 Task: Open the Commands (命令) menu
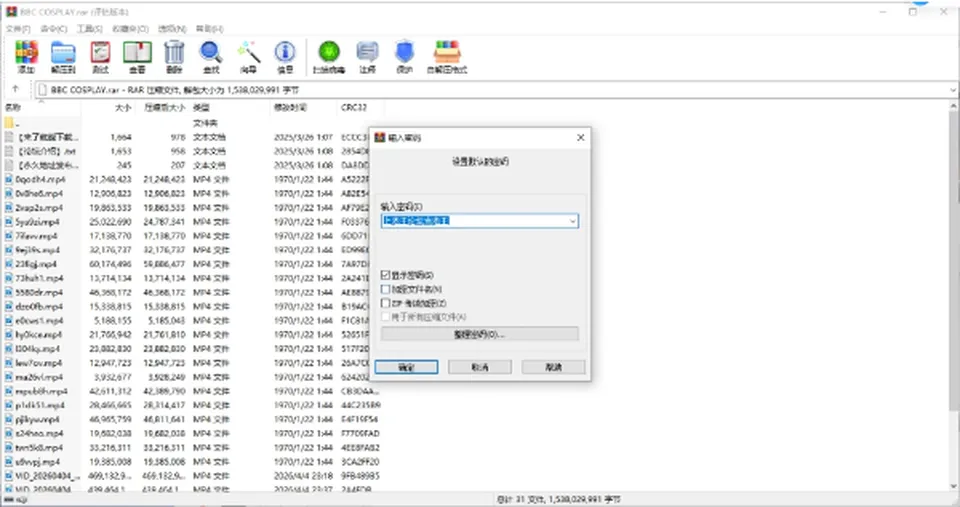tap(53, 29)
